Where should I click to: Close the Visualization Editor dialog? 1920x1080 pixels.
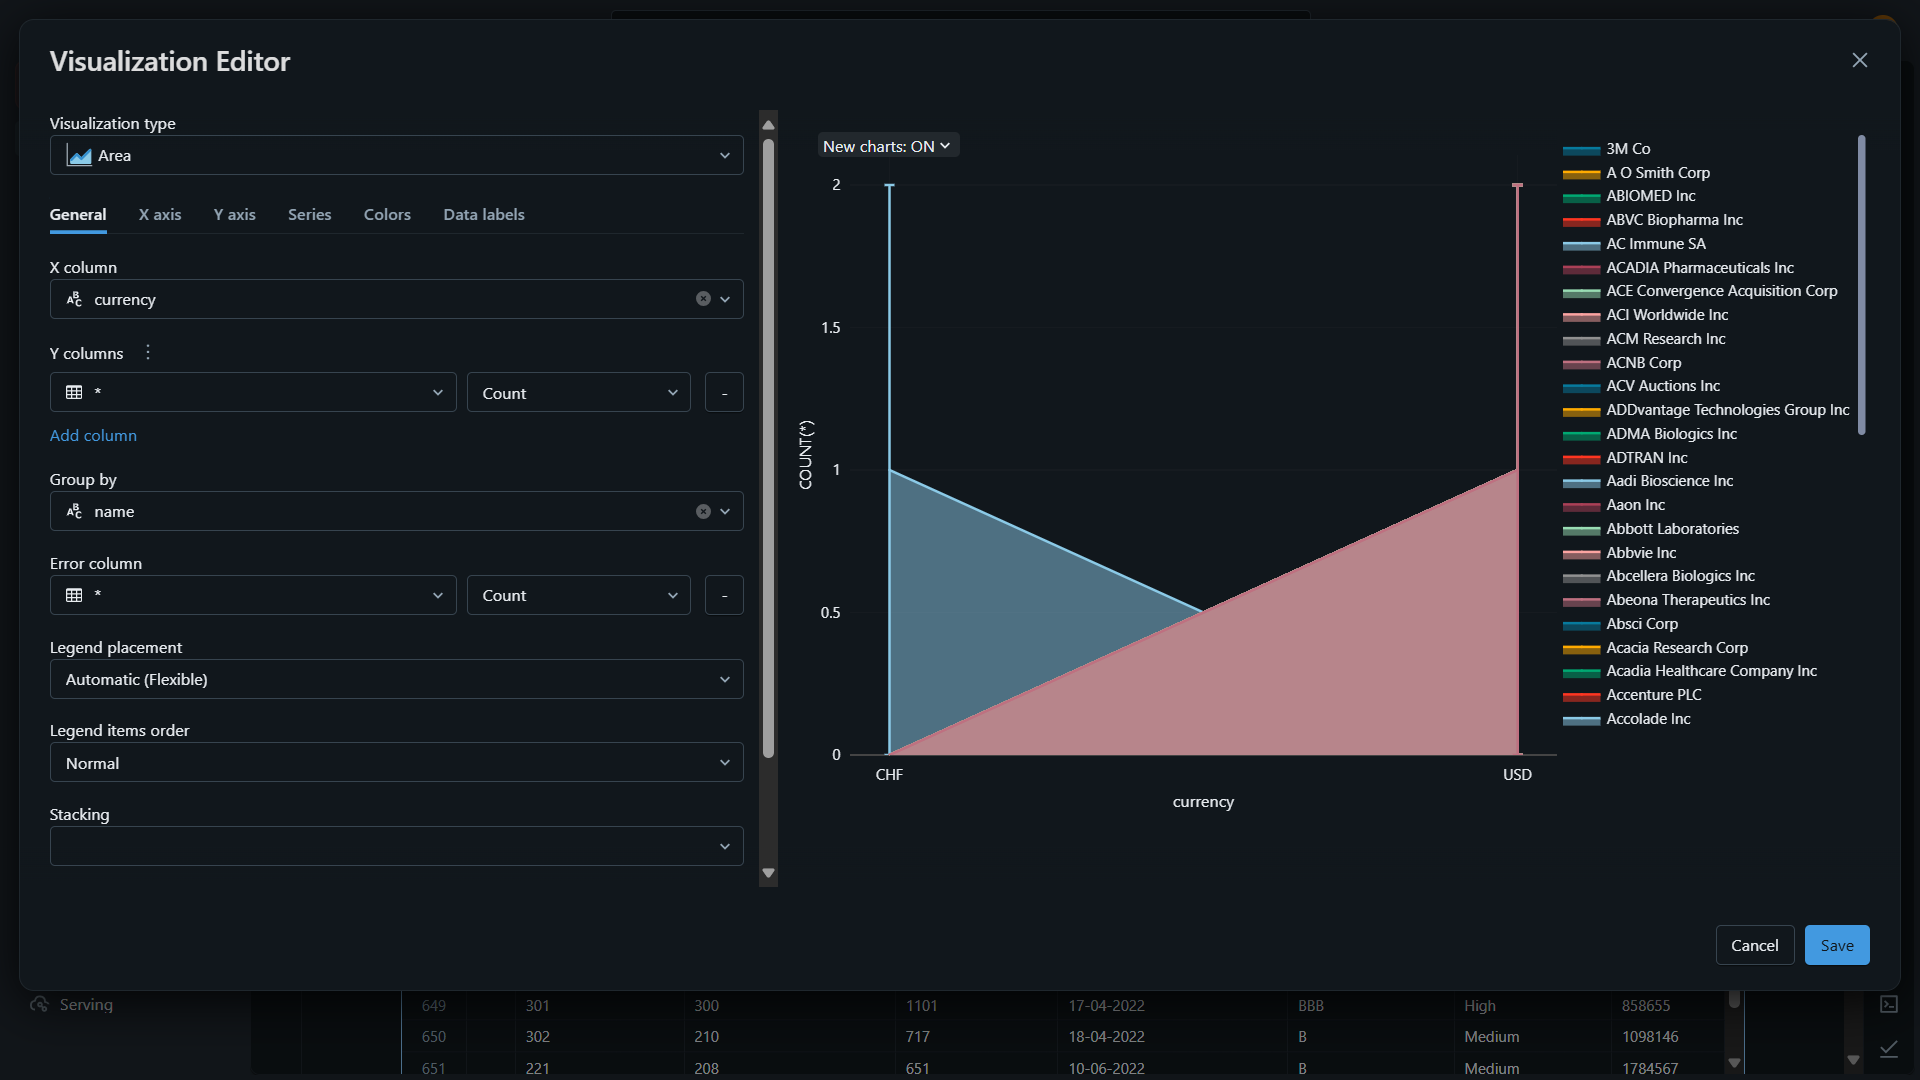point(1859,61)
